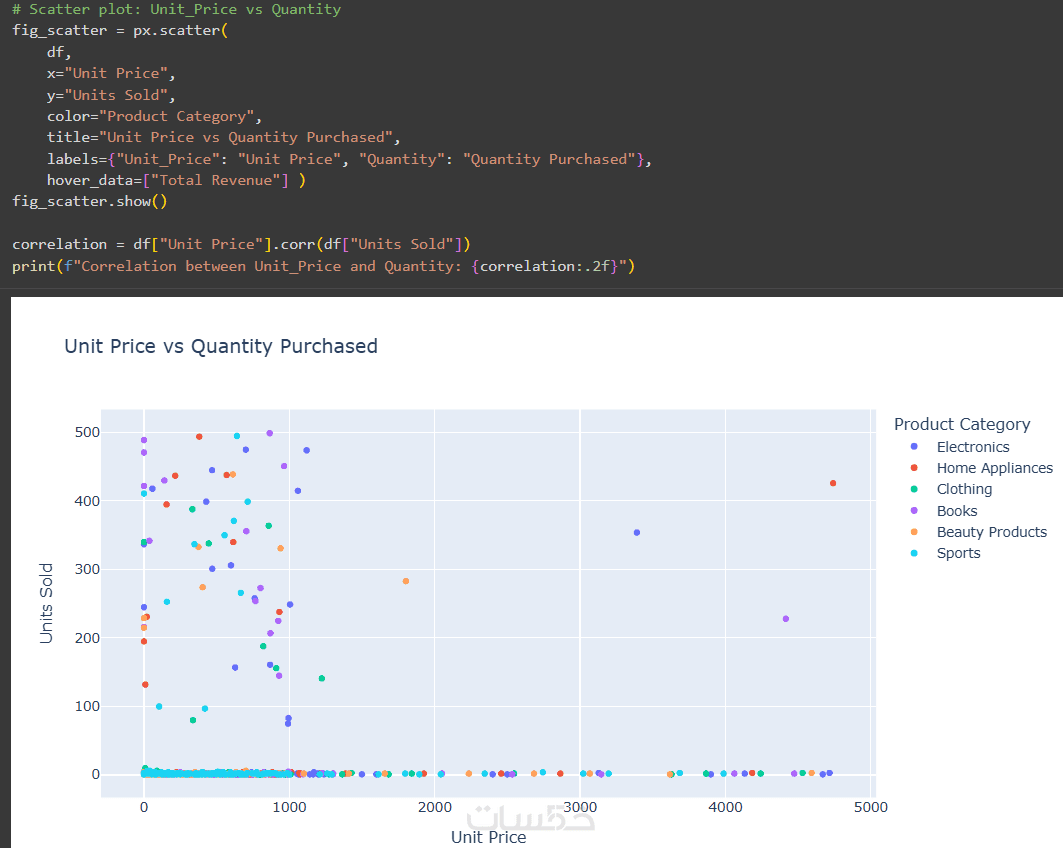Click the purple Books legend marker dot
1063x848 pixels.
point(913,511)
